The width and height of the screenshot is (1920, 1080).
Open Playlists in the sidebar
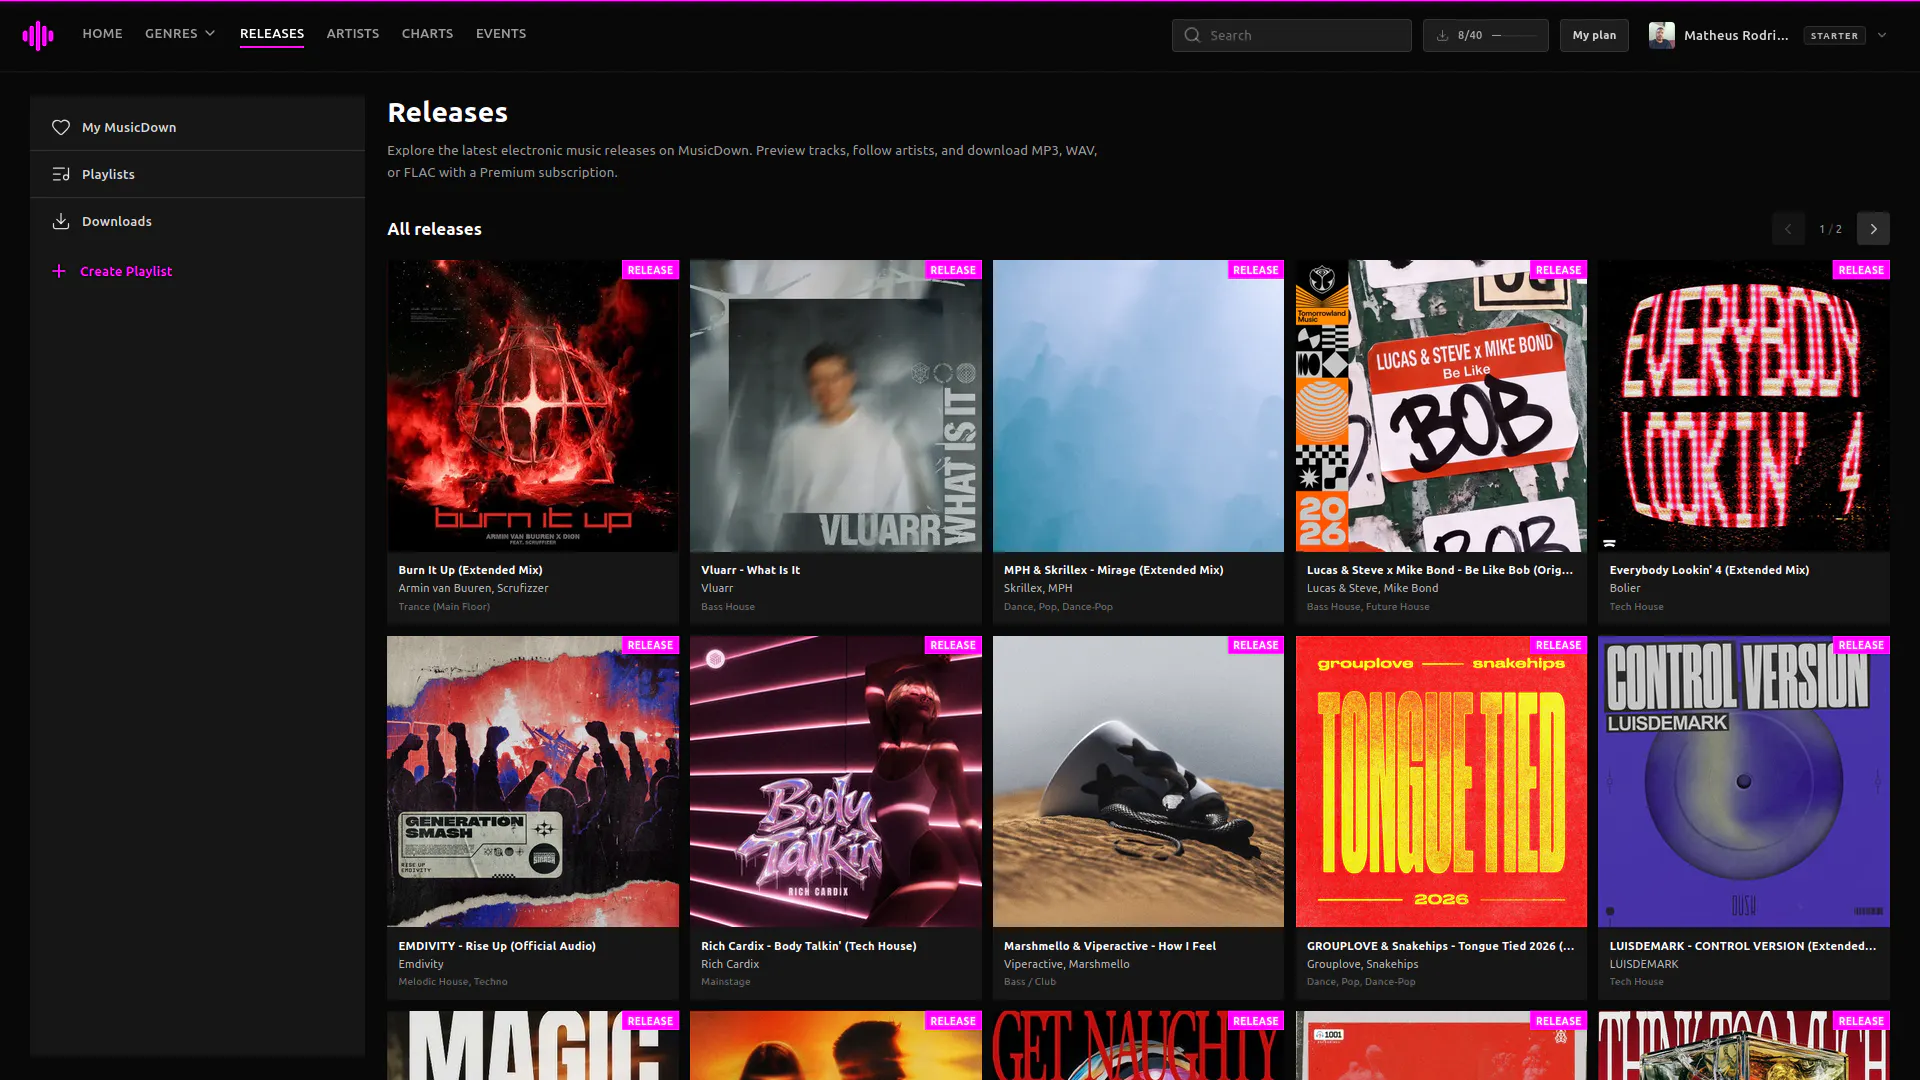coord(197,174)
